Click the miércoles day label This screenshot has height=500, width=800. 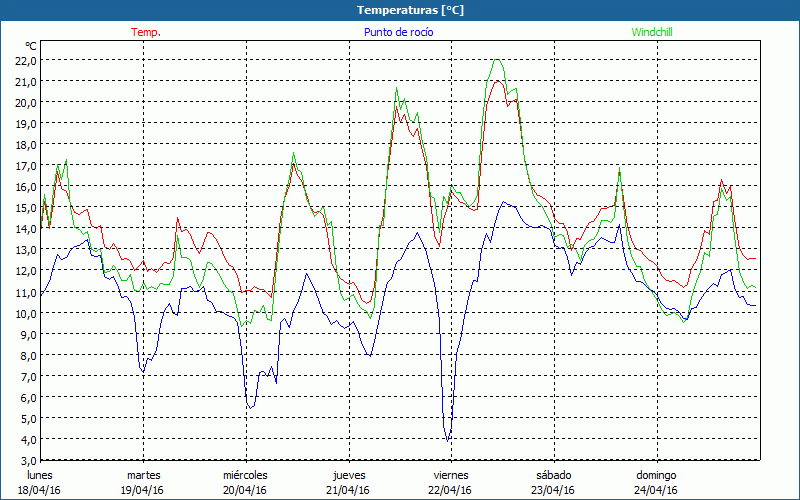pos(245,475)
